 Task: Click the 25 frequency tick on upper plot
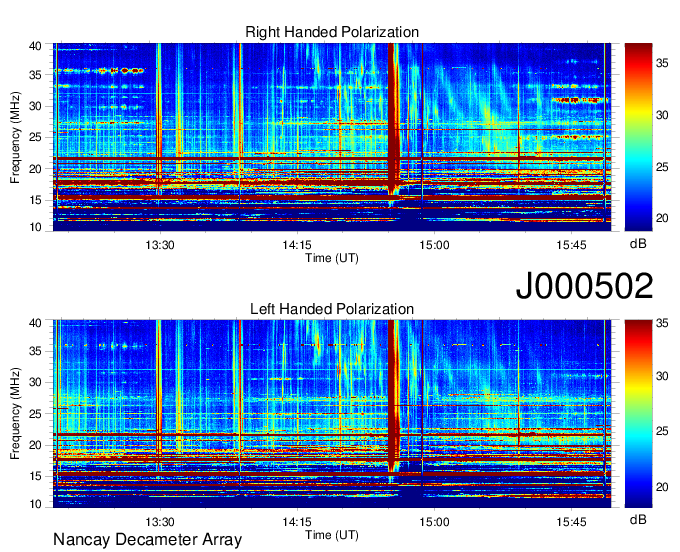36,137
